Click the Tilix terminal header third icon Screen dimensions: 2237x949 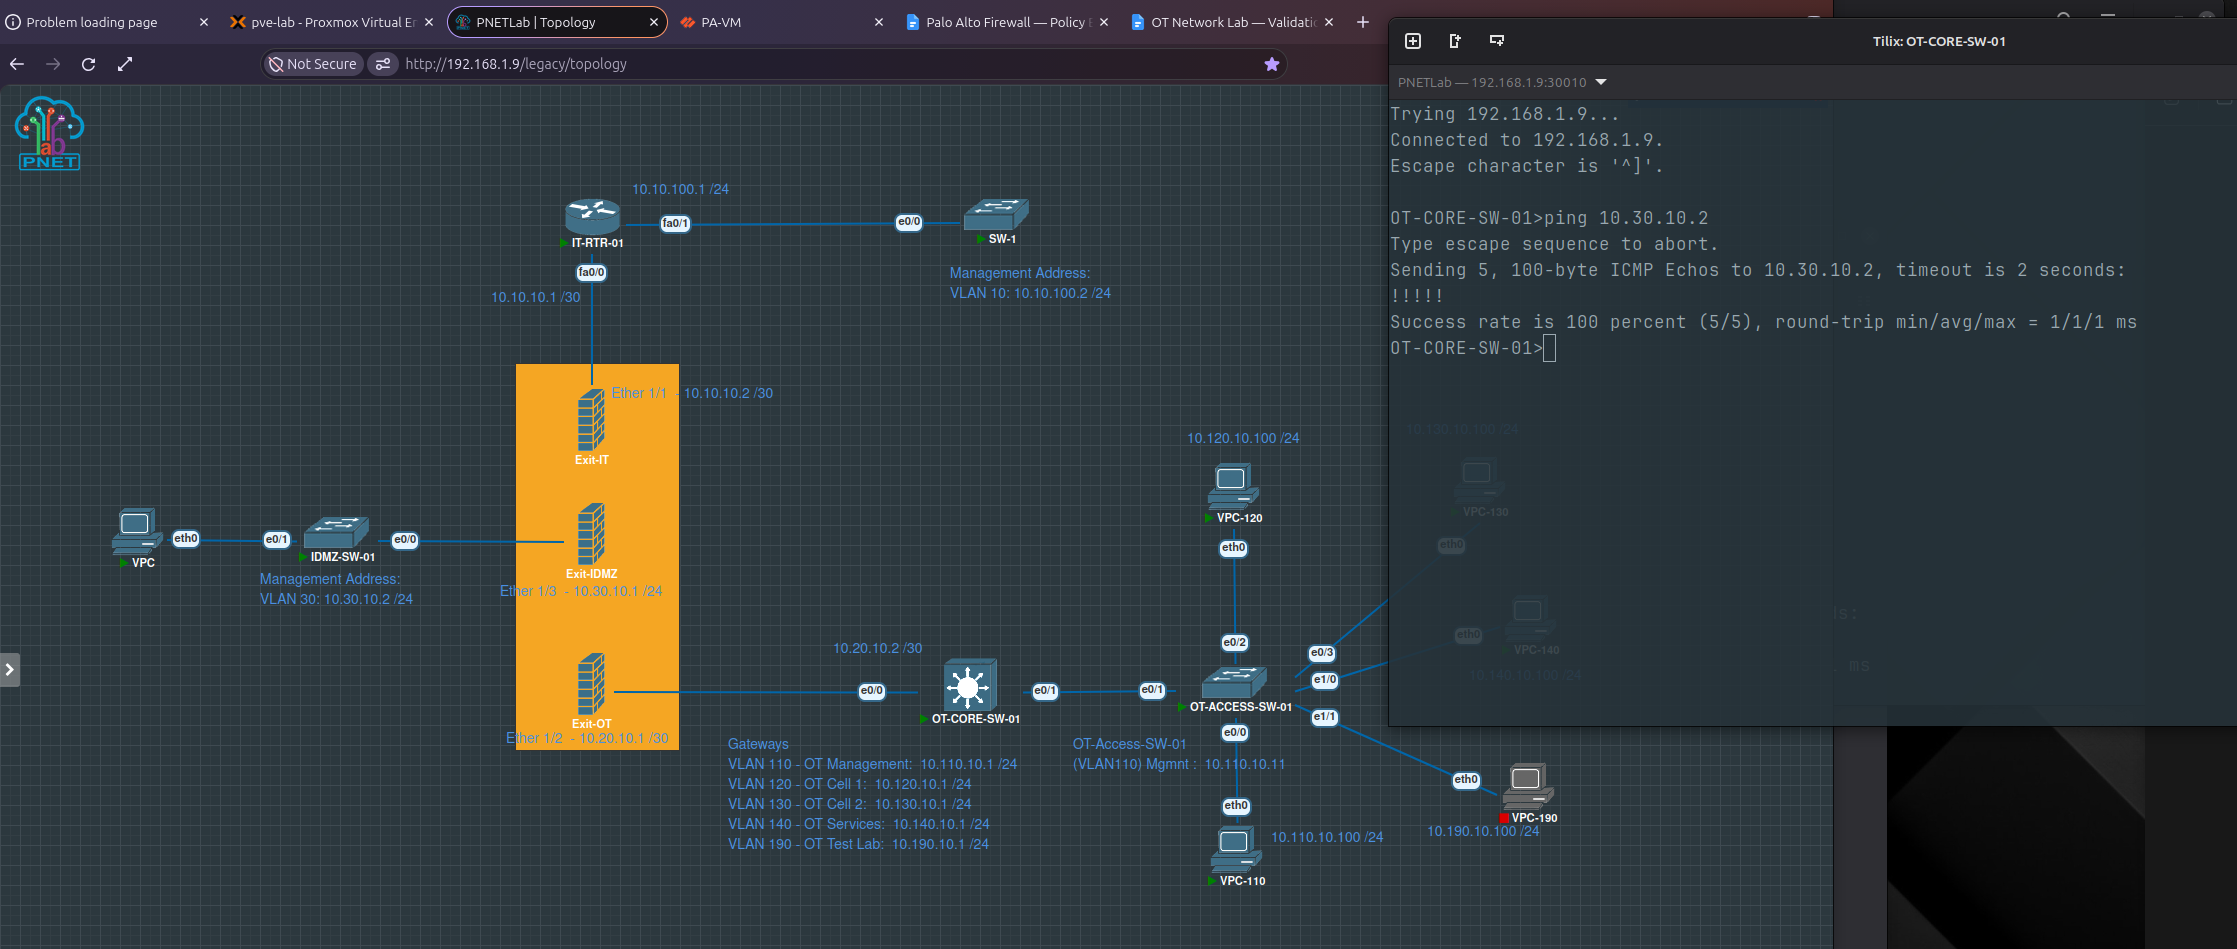[1497, 41]
